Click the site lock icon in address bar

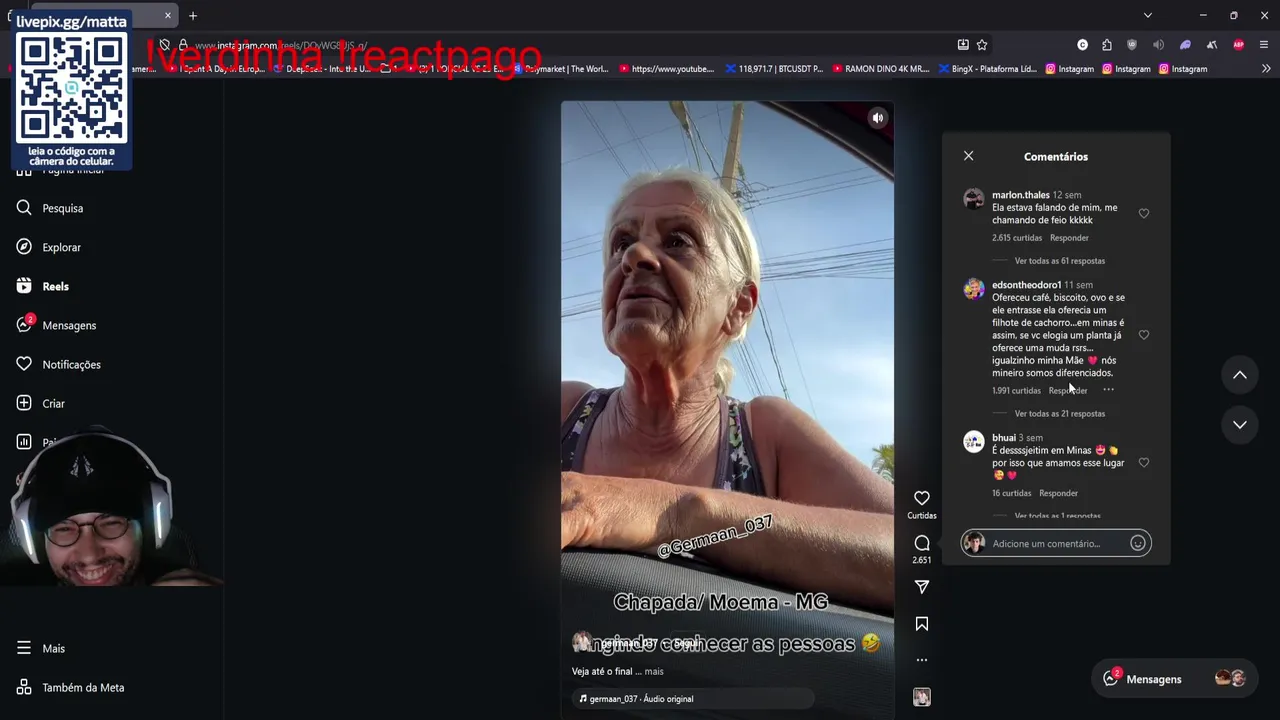[183, 45]
